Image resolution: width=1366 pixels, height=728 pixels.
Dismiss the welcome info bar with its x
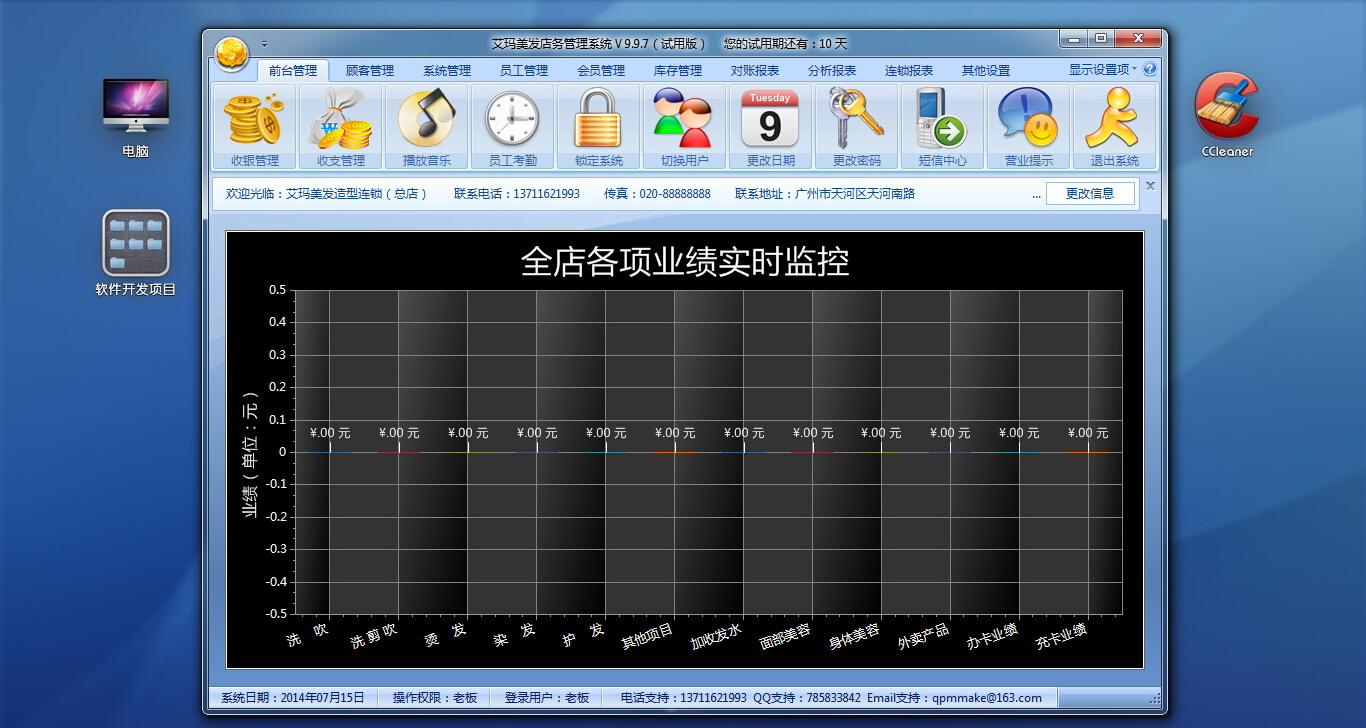point(1150,185)
